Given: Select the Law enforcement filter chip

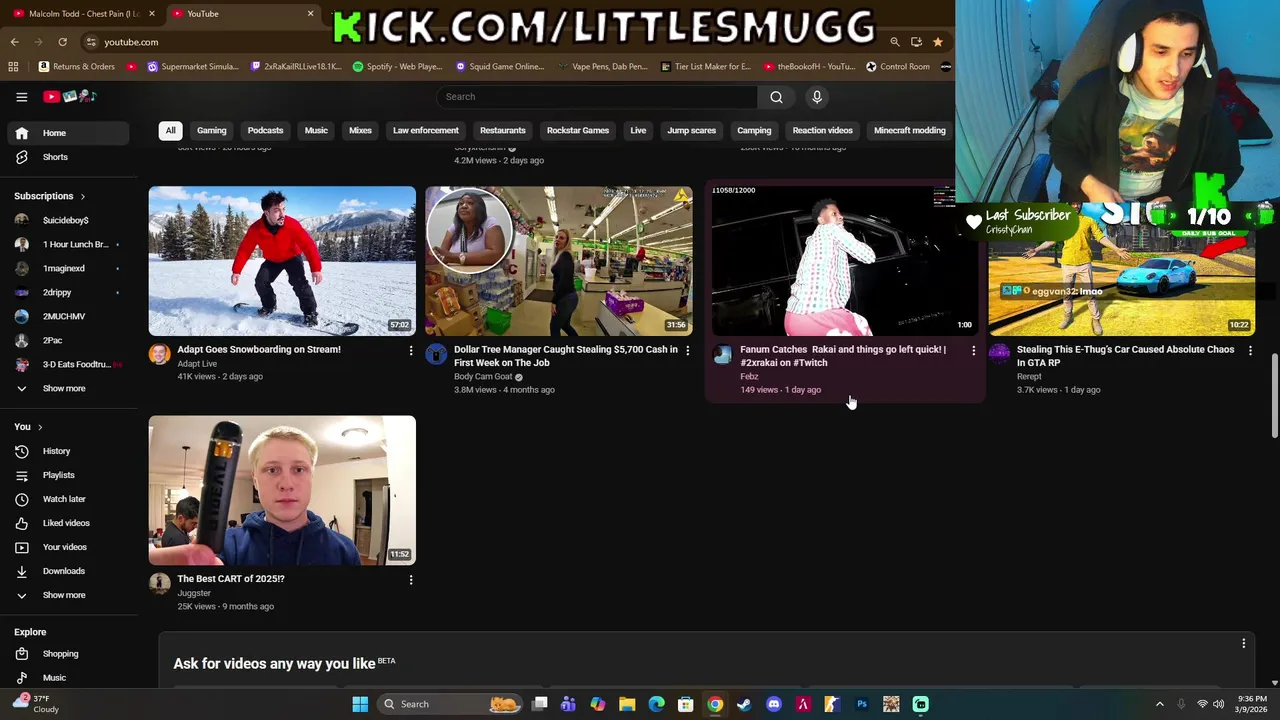Looking at the screenshot, I should [425, 130].
